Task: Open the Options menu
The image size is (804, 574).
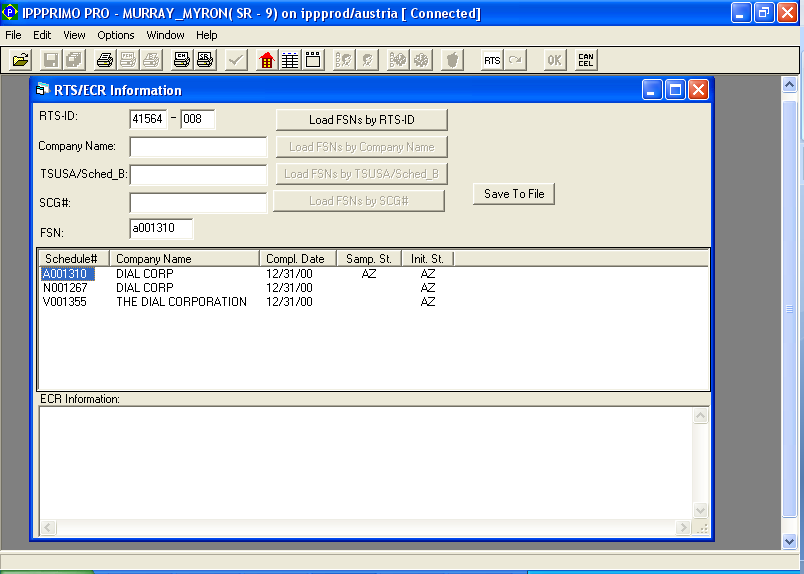Action: 116,35
